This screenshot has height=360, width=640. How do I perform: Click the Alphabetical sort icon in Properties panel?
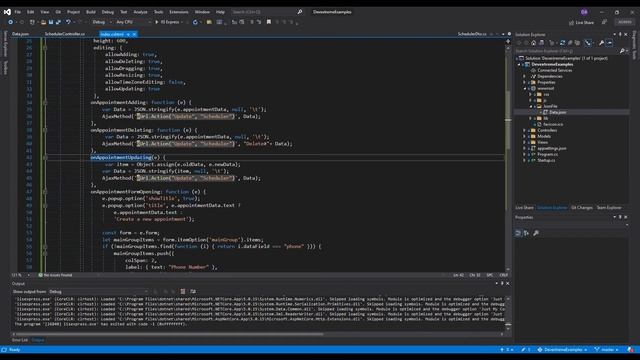tap(527, 233)
